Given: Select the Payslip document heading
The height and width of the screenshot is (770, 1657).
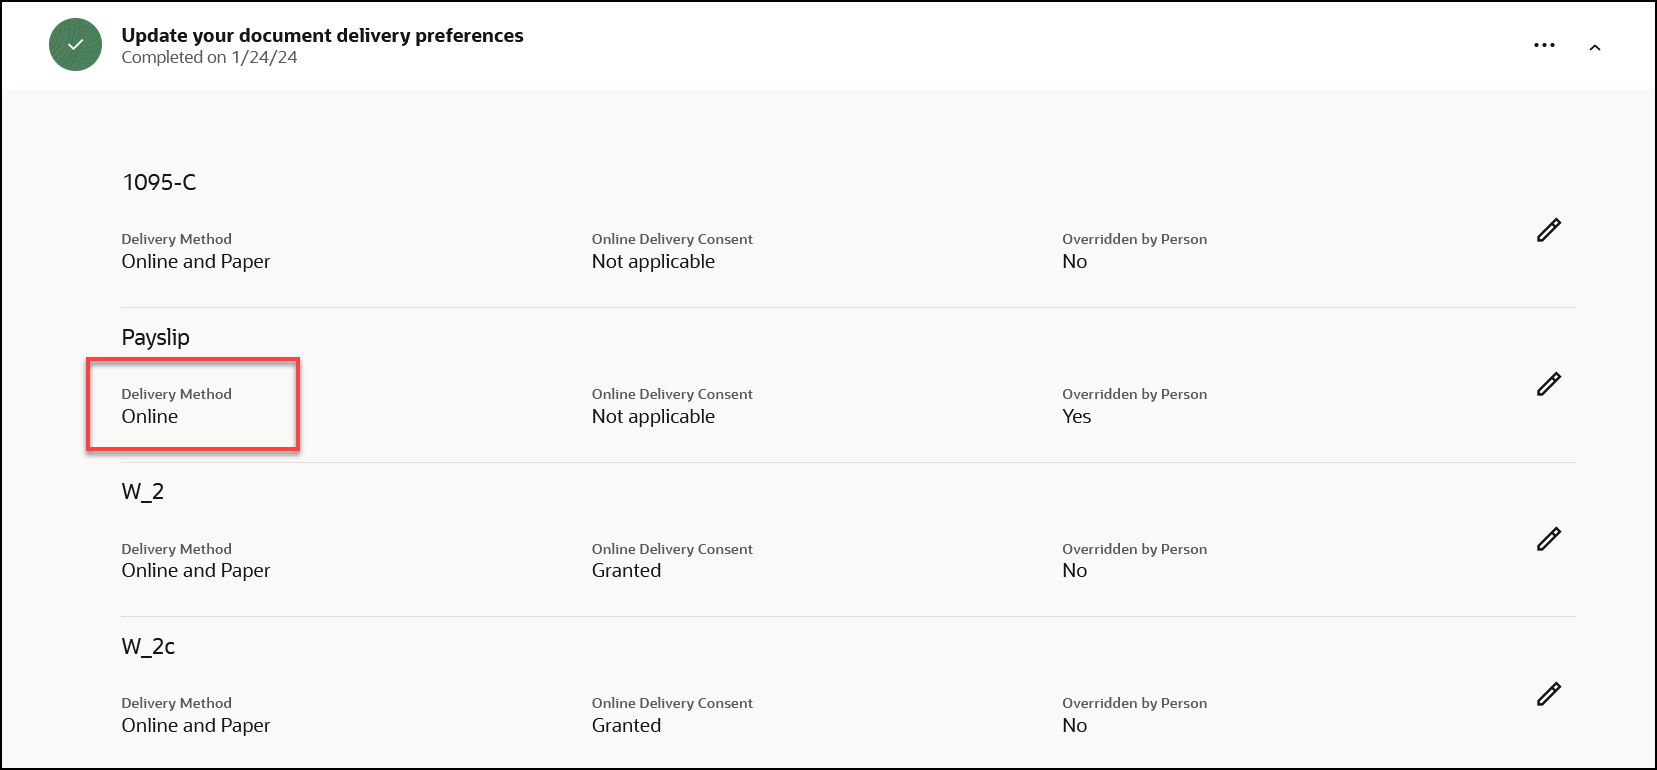Looking at the screenshot, I should (155, 337).
